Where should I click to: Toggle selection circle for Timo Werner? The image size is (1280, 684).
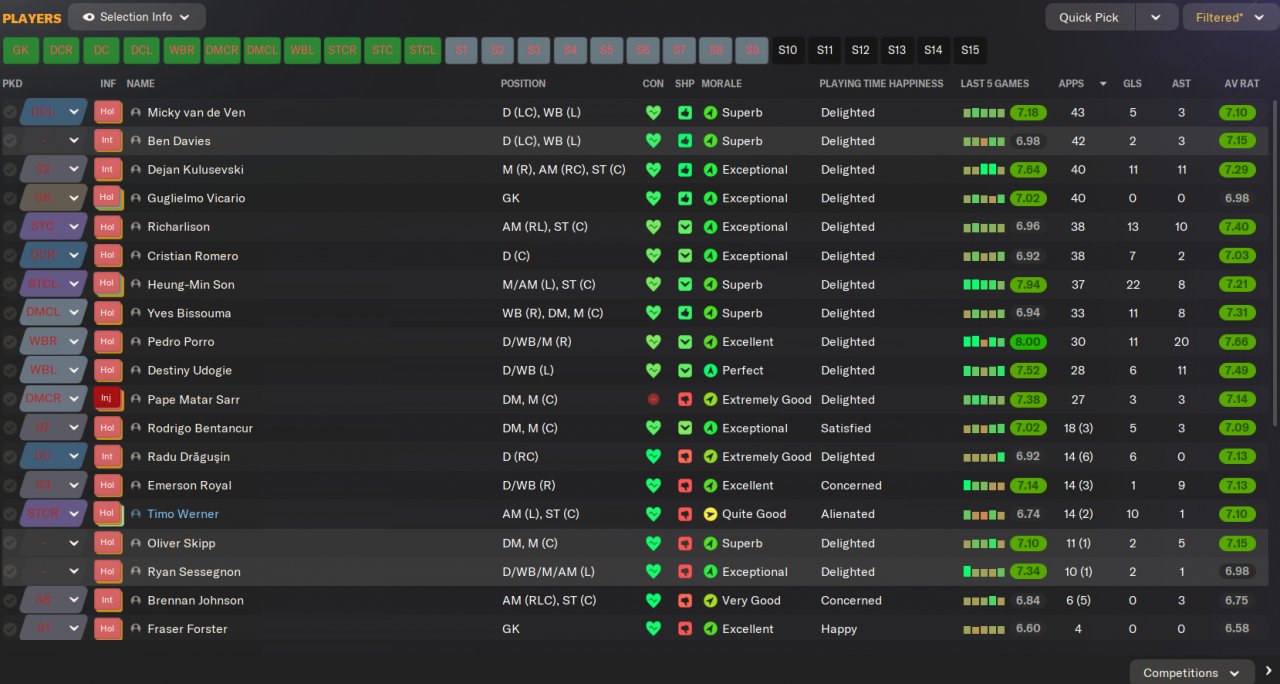click(10, 514)
